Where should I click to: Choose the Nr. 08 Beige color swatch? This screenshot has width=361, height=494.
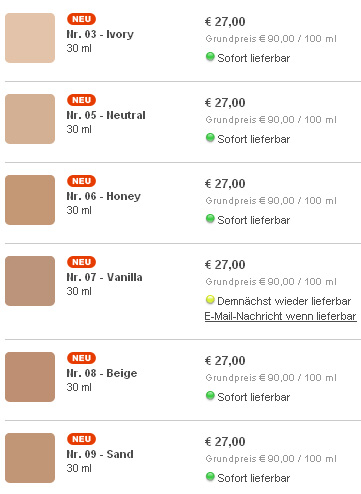pyautogui.click(x=30, y=377)
